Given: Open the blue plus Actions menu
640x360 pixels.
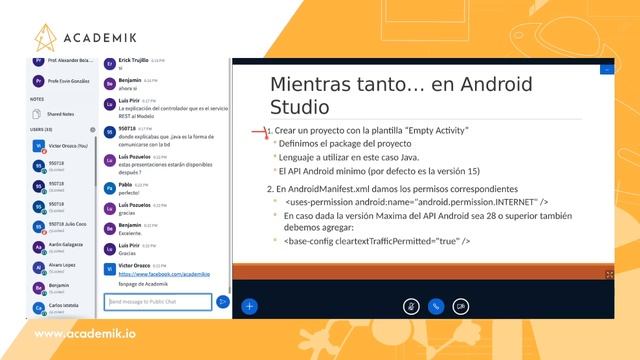Looking at the screenshot, I should [249, 307].
